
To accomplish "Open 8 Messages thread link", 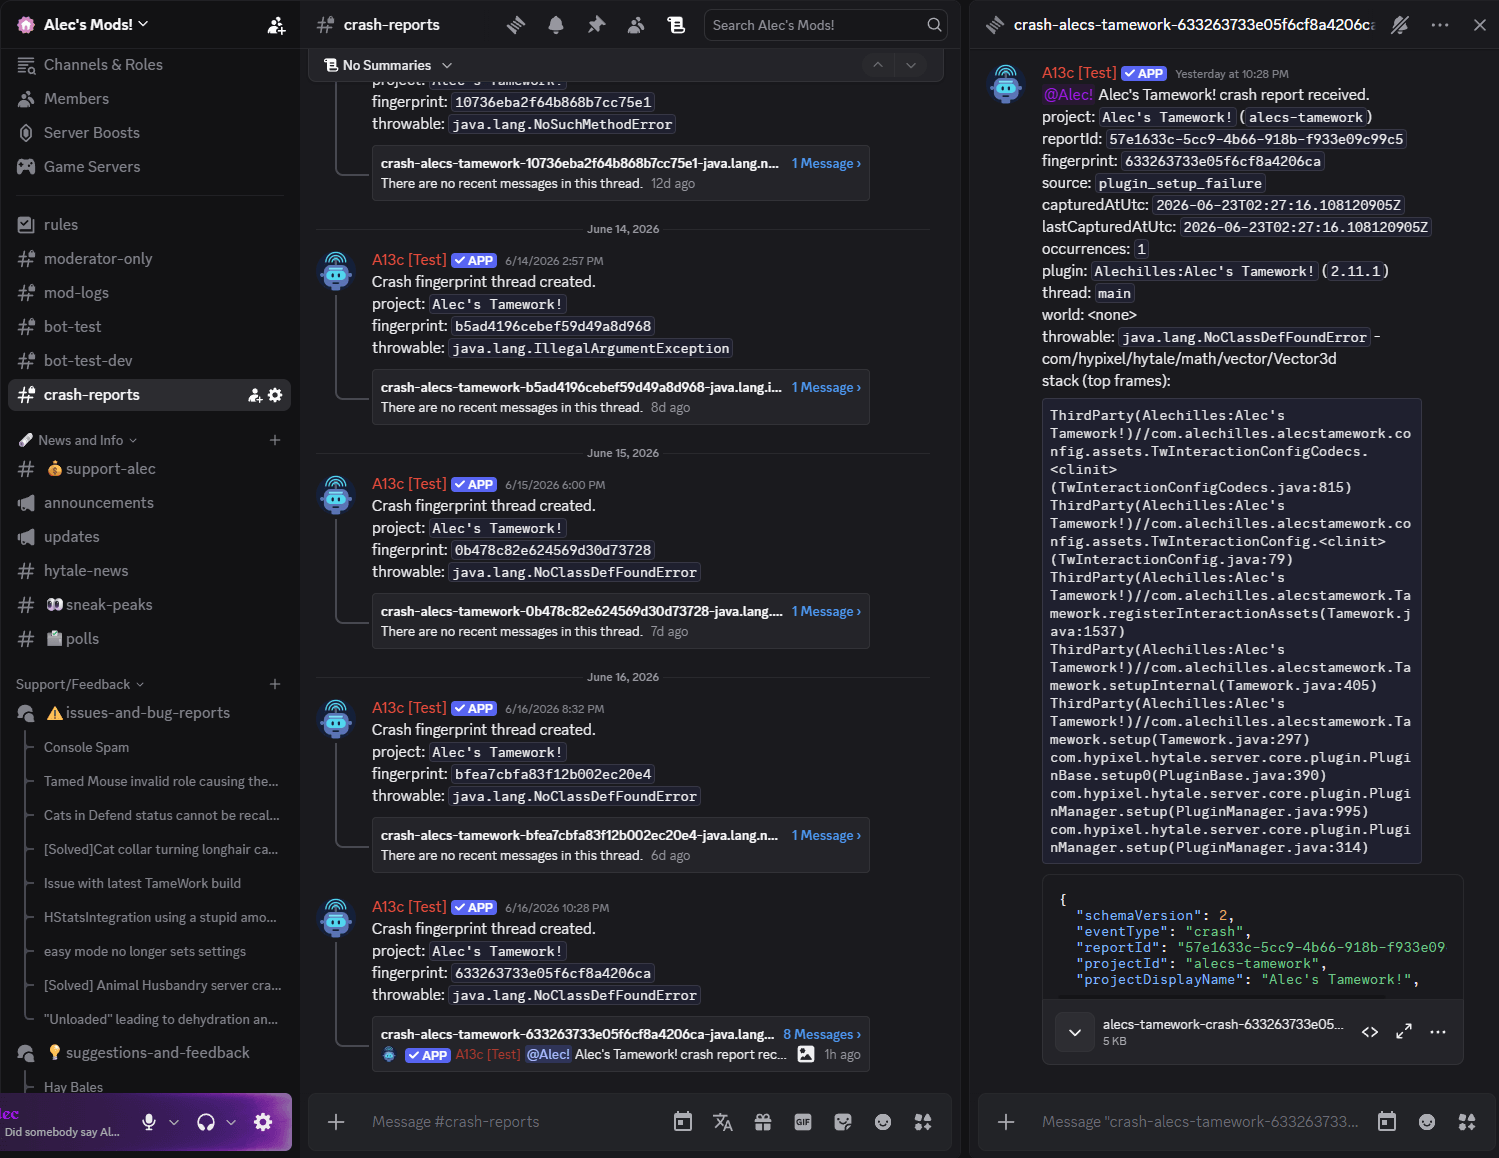I will [x=822, y=1034].
